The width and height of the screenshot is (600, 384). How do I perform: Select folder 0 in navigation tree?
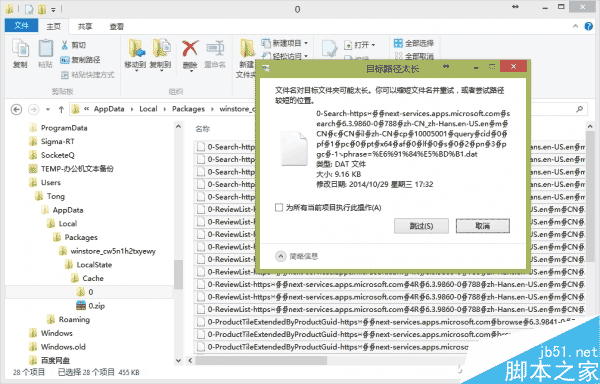[x=85, y=292]
